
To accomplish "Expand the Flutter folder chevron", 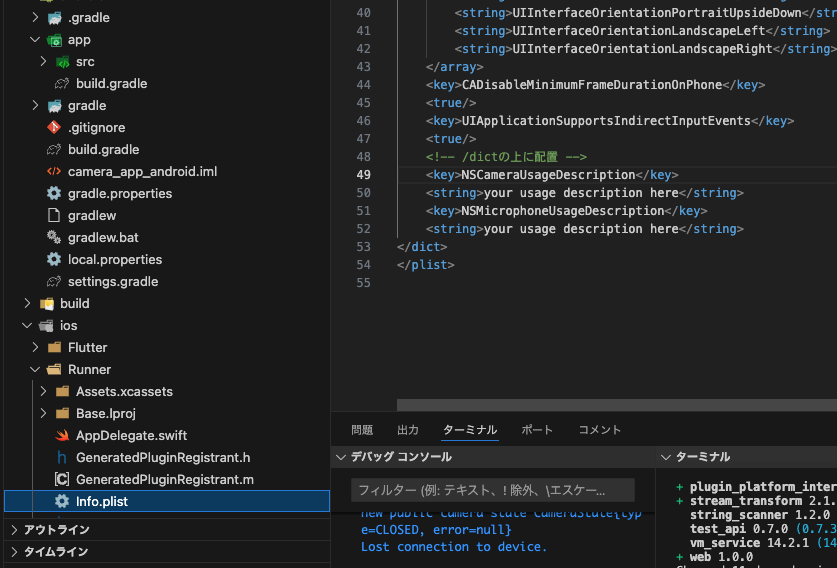I will tap(35, 348).
